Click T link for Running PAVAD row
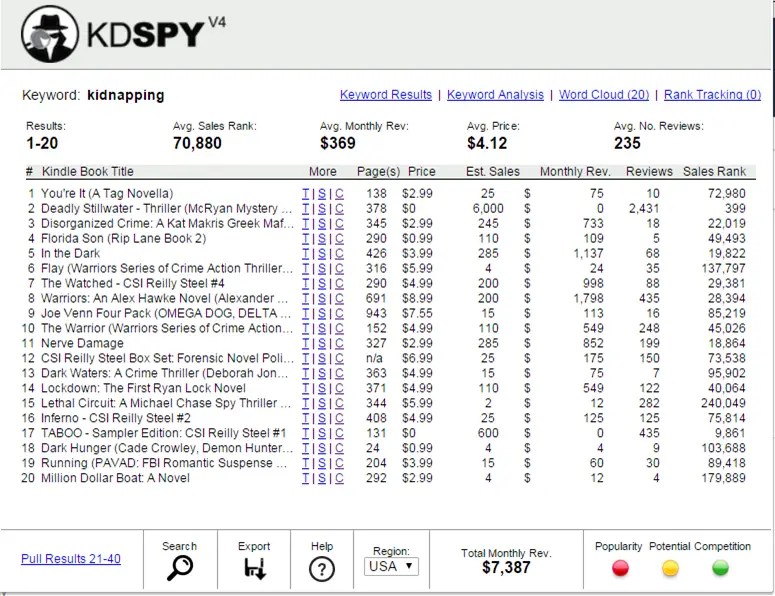775x596 pixels. [305, 463]
